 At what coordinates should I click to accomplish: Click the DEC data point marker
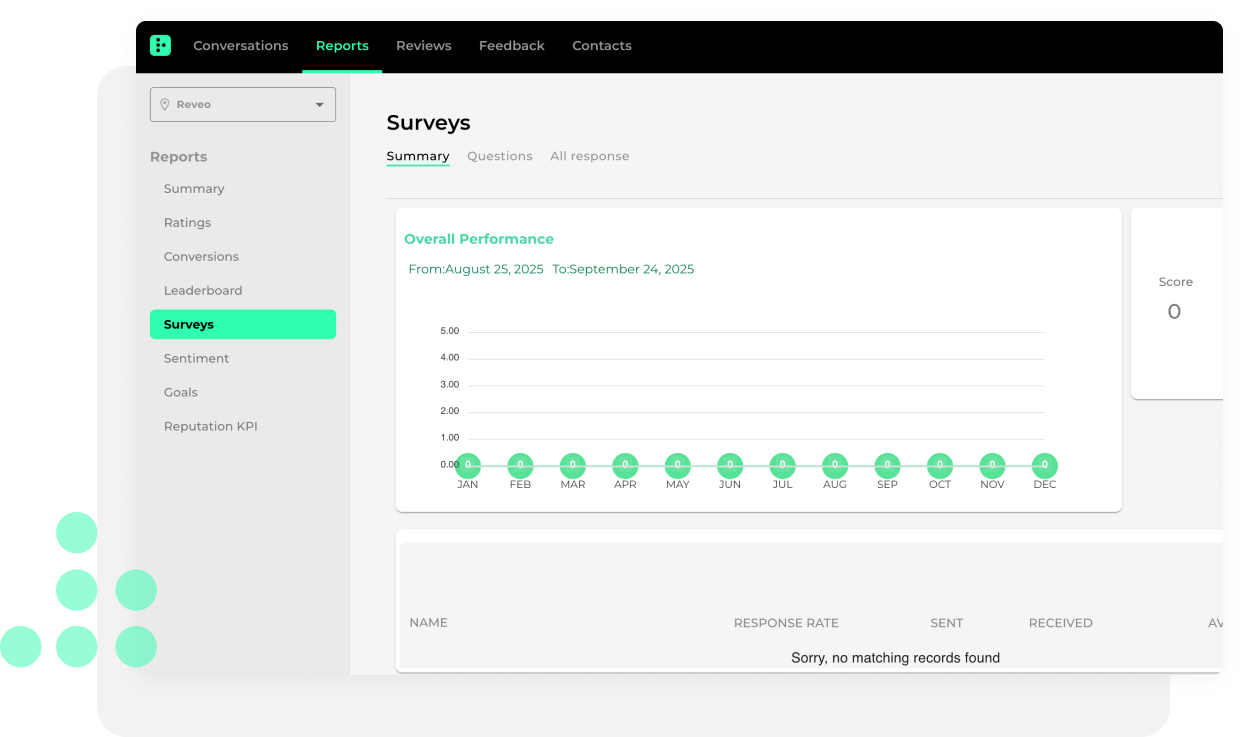[x=1044, y=465]
